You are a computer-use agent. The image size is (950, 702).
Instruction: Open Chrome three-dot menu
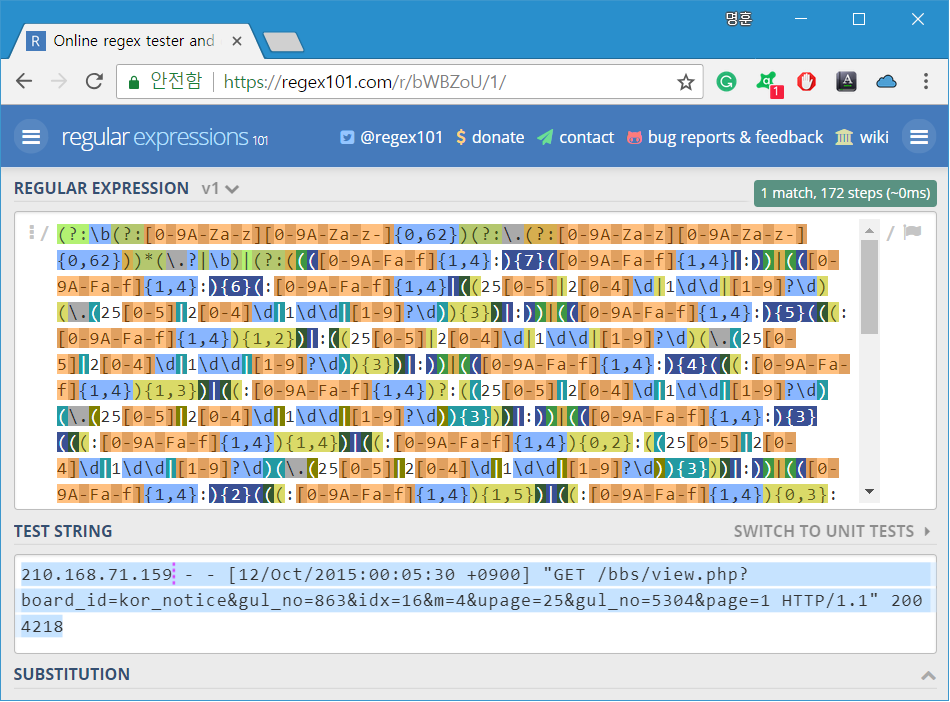click(x=925, y=81)
